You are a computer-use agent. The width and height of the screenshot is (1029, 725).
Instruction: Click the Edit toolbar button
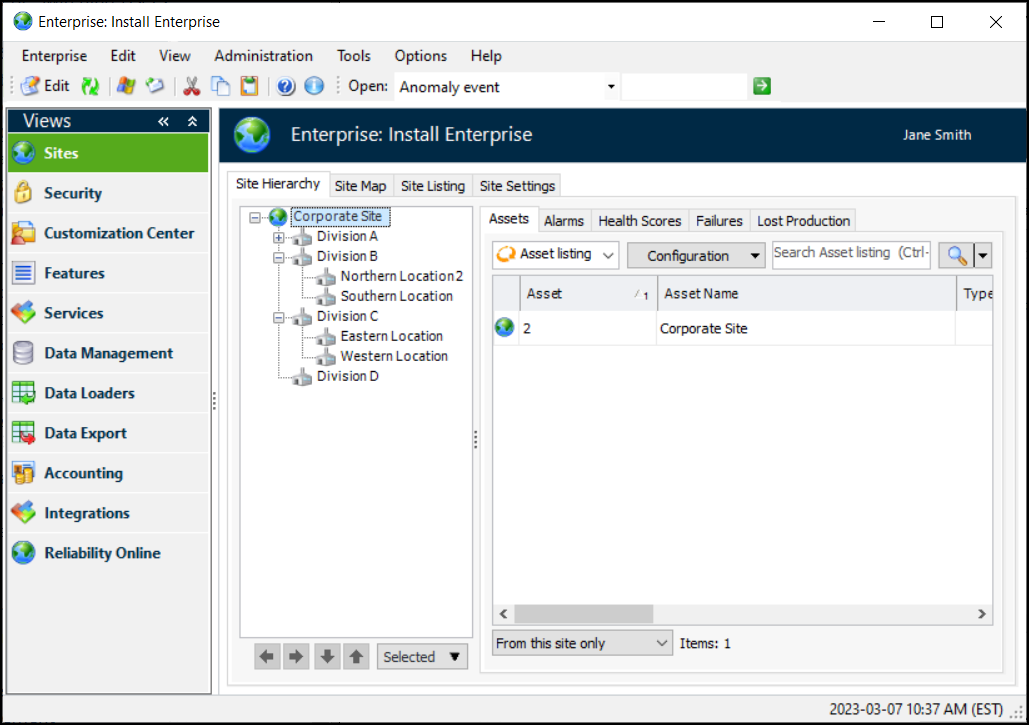click(45, 86)
